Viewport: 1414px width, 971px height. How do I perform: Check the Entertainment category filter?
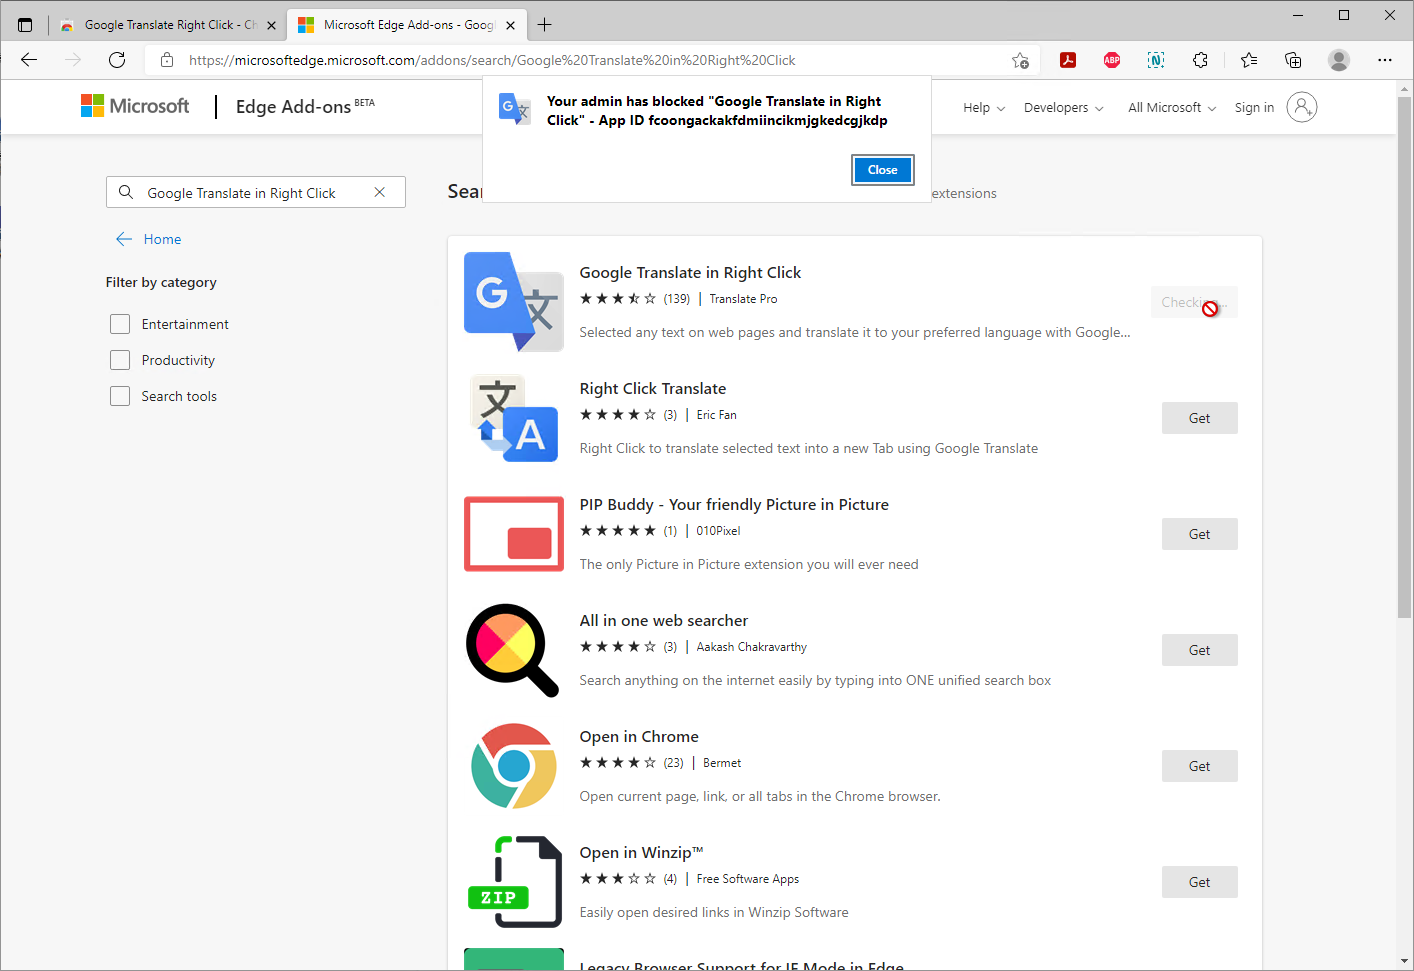pyautogui.click(x=120, y=324)
